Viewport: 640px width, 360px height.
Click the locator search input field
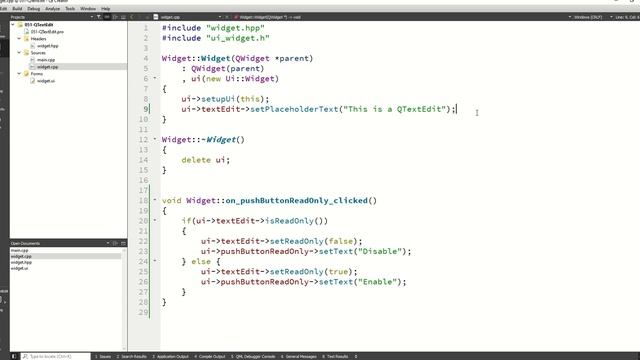click(56, 356)
